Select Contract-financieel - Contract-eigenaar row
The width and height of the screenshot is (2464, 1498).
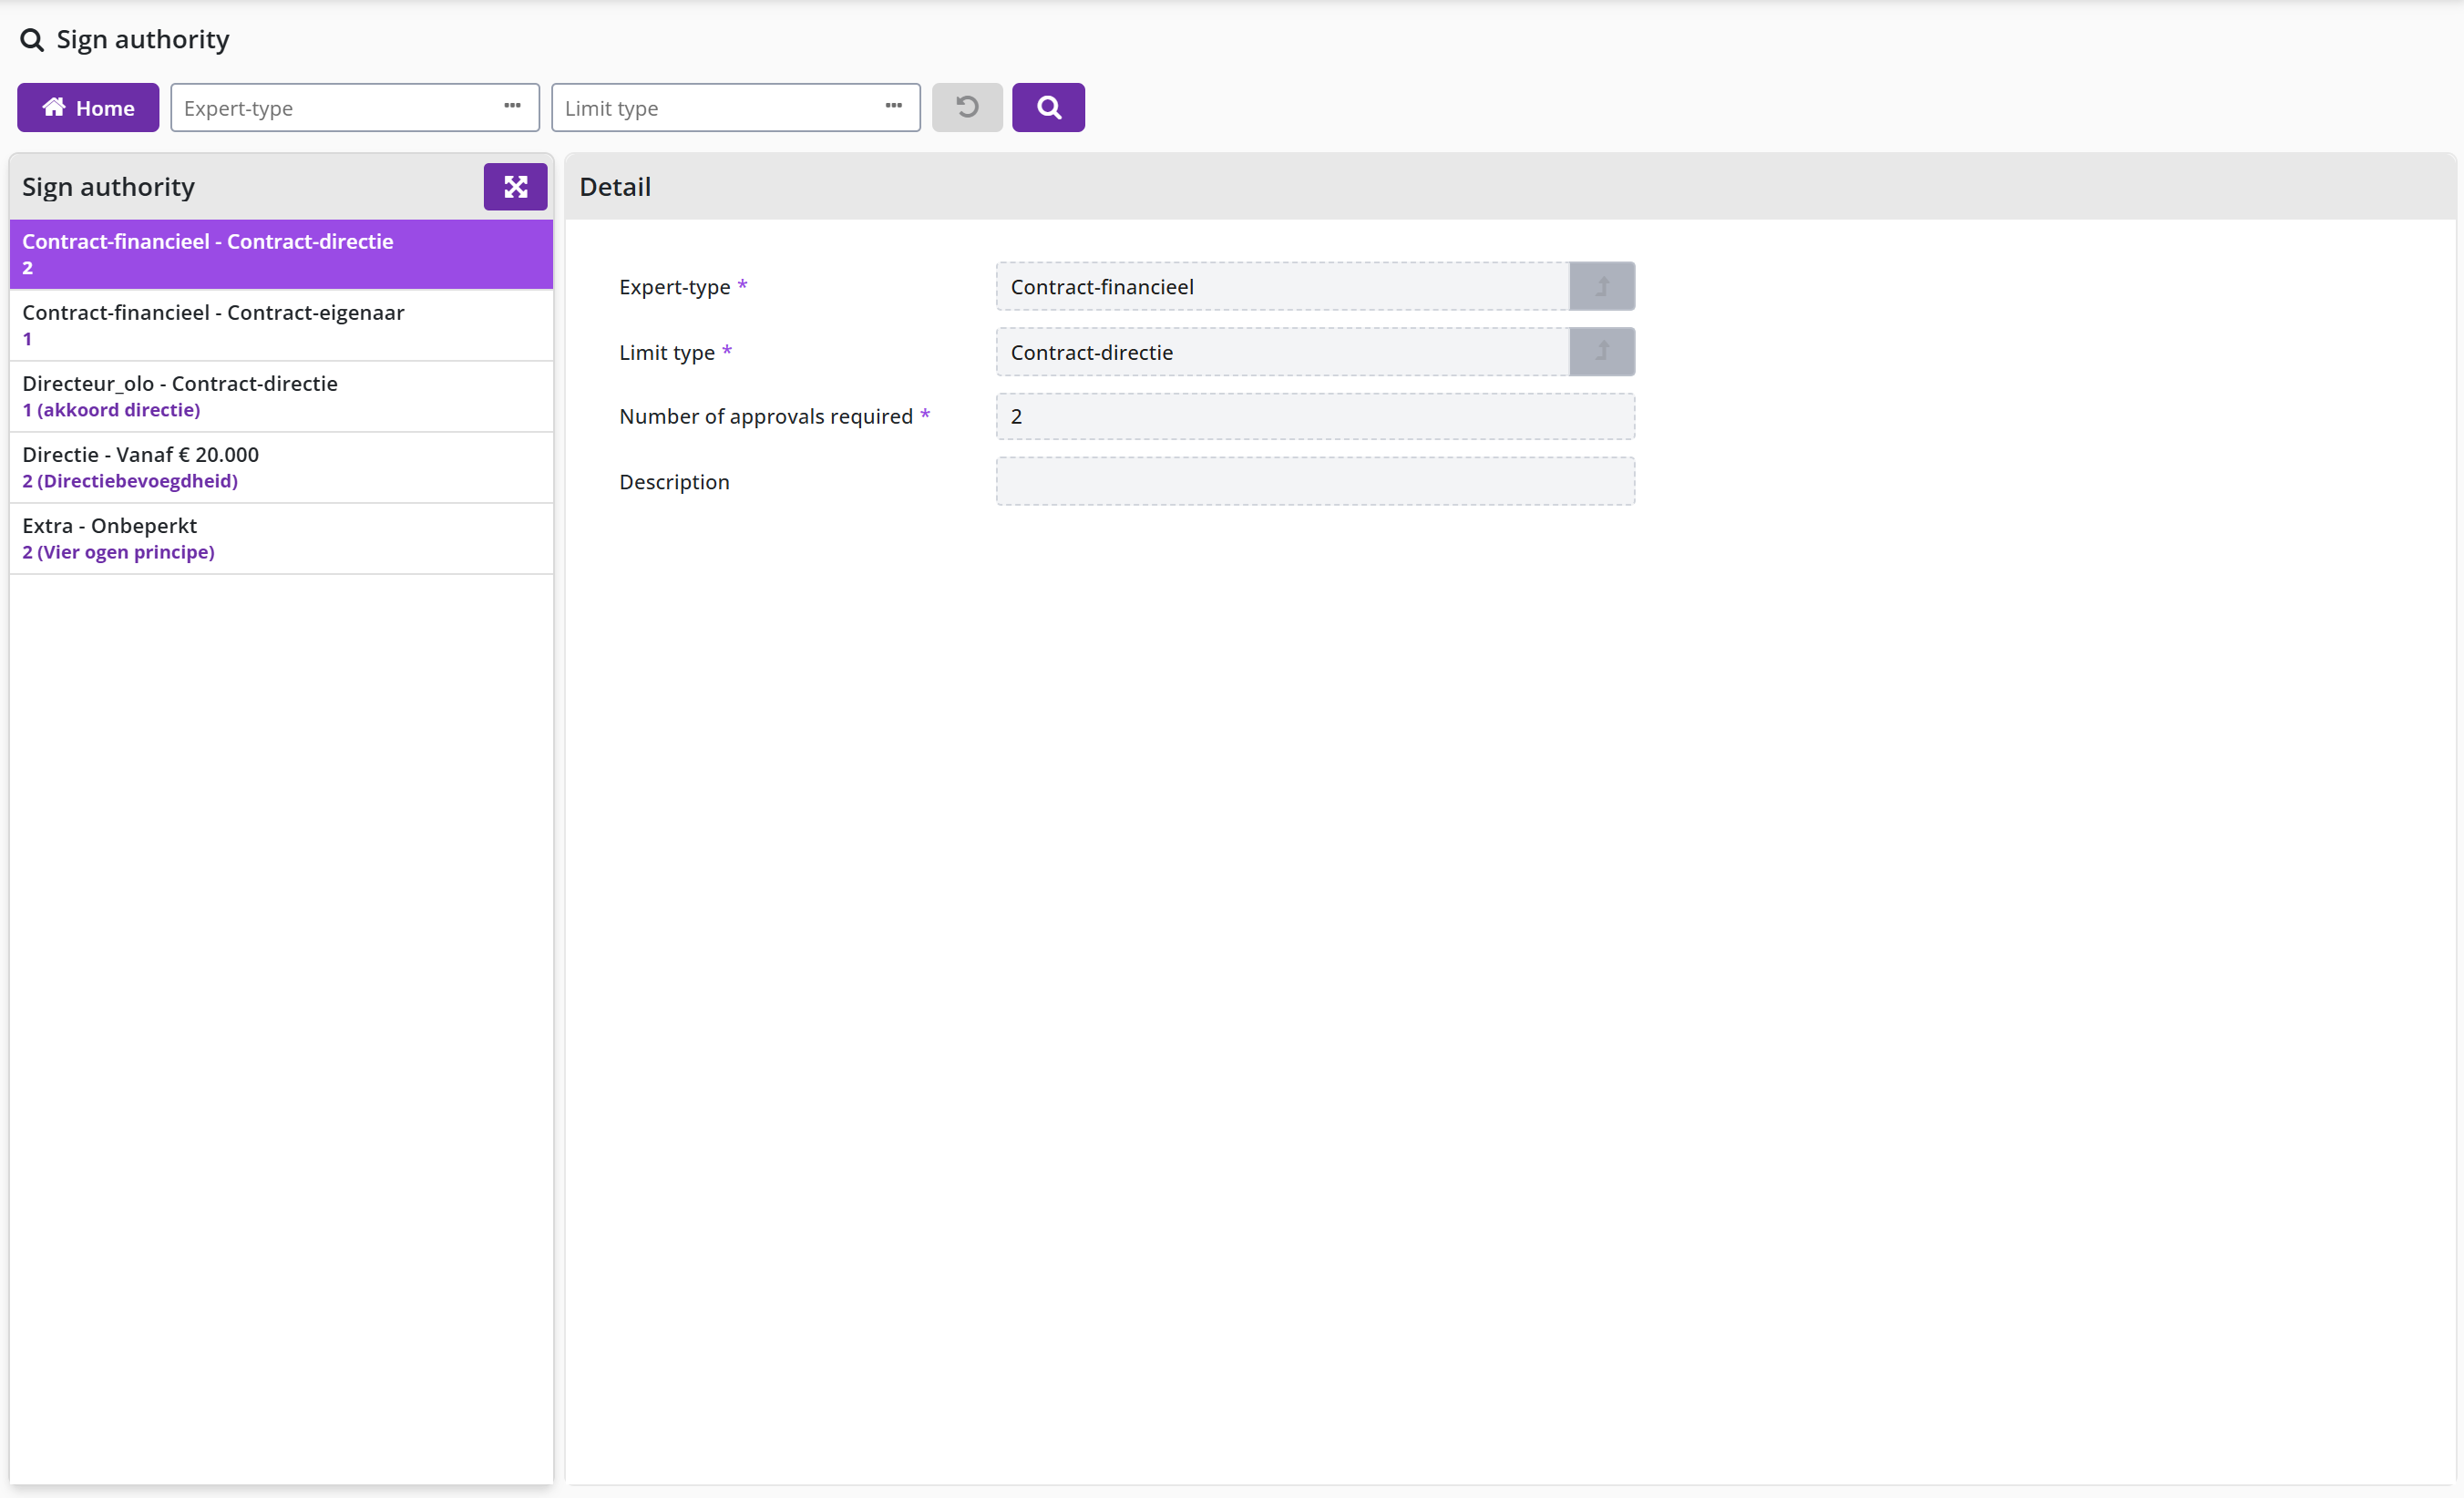point(281,325)
